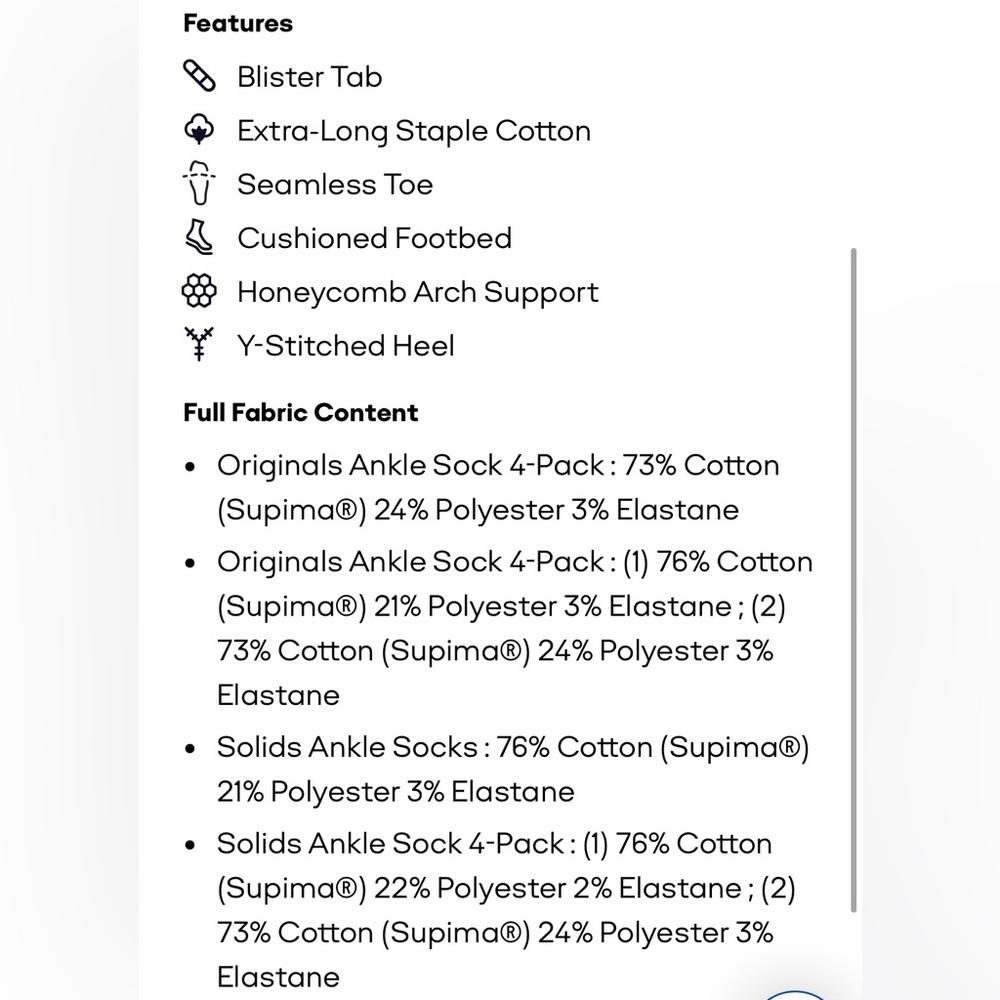
Task: Click the Full Fabric Content heading
Action: tap(300, 413)
